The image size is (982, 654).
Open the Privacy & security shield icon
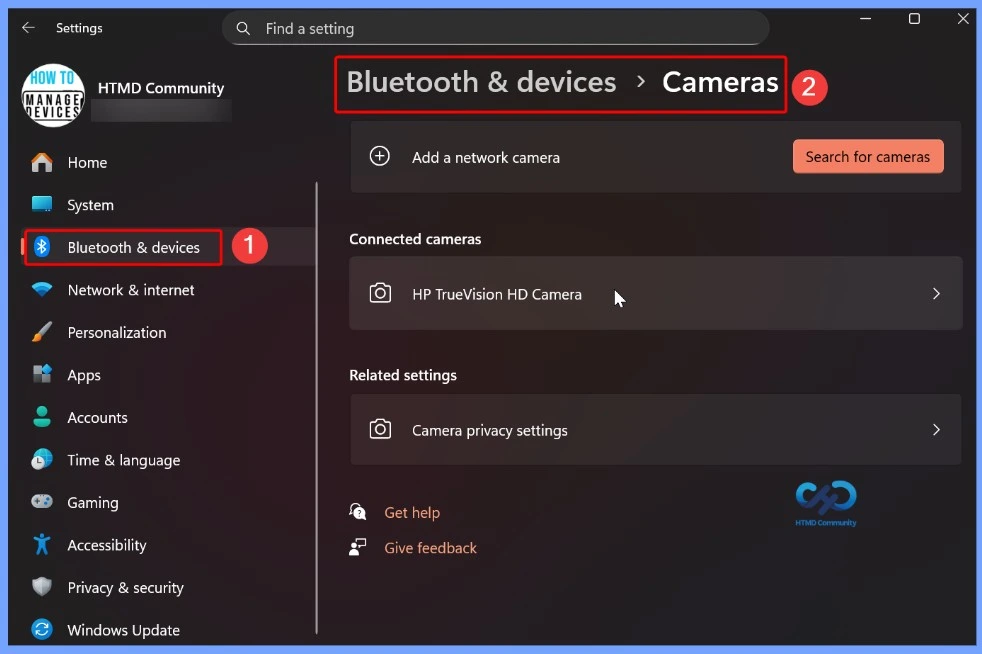(42, 587)
